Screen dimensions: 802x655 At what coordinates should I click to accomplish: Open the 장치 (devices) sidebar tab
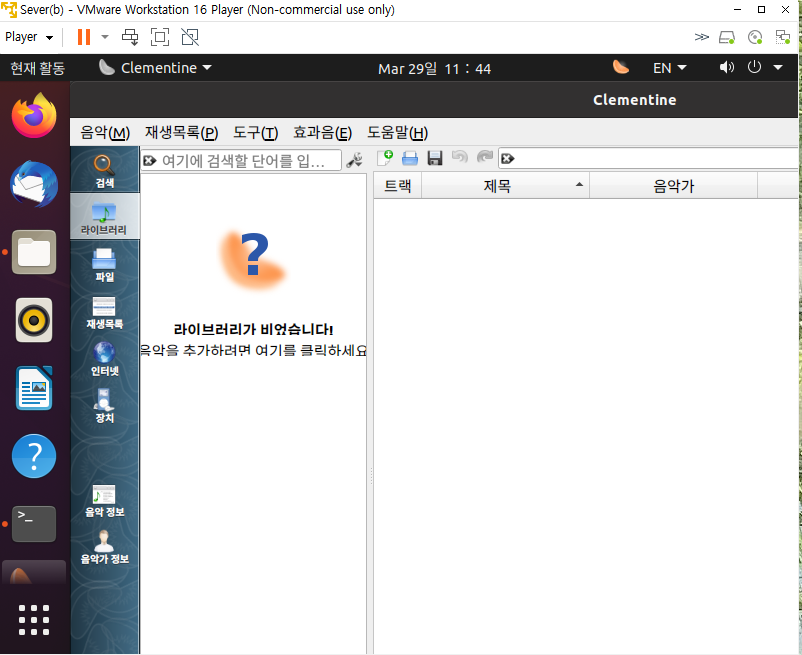104,406
